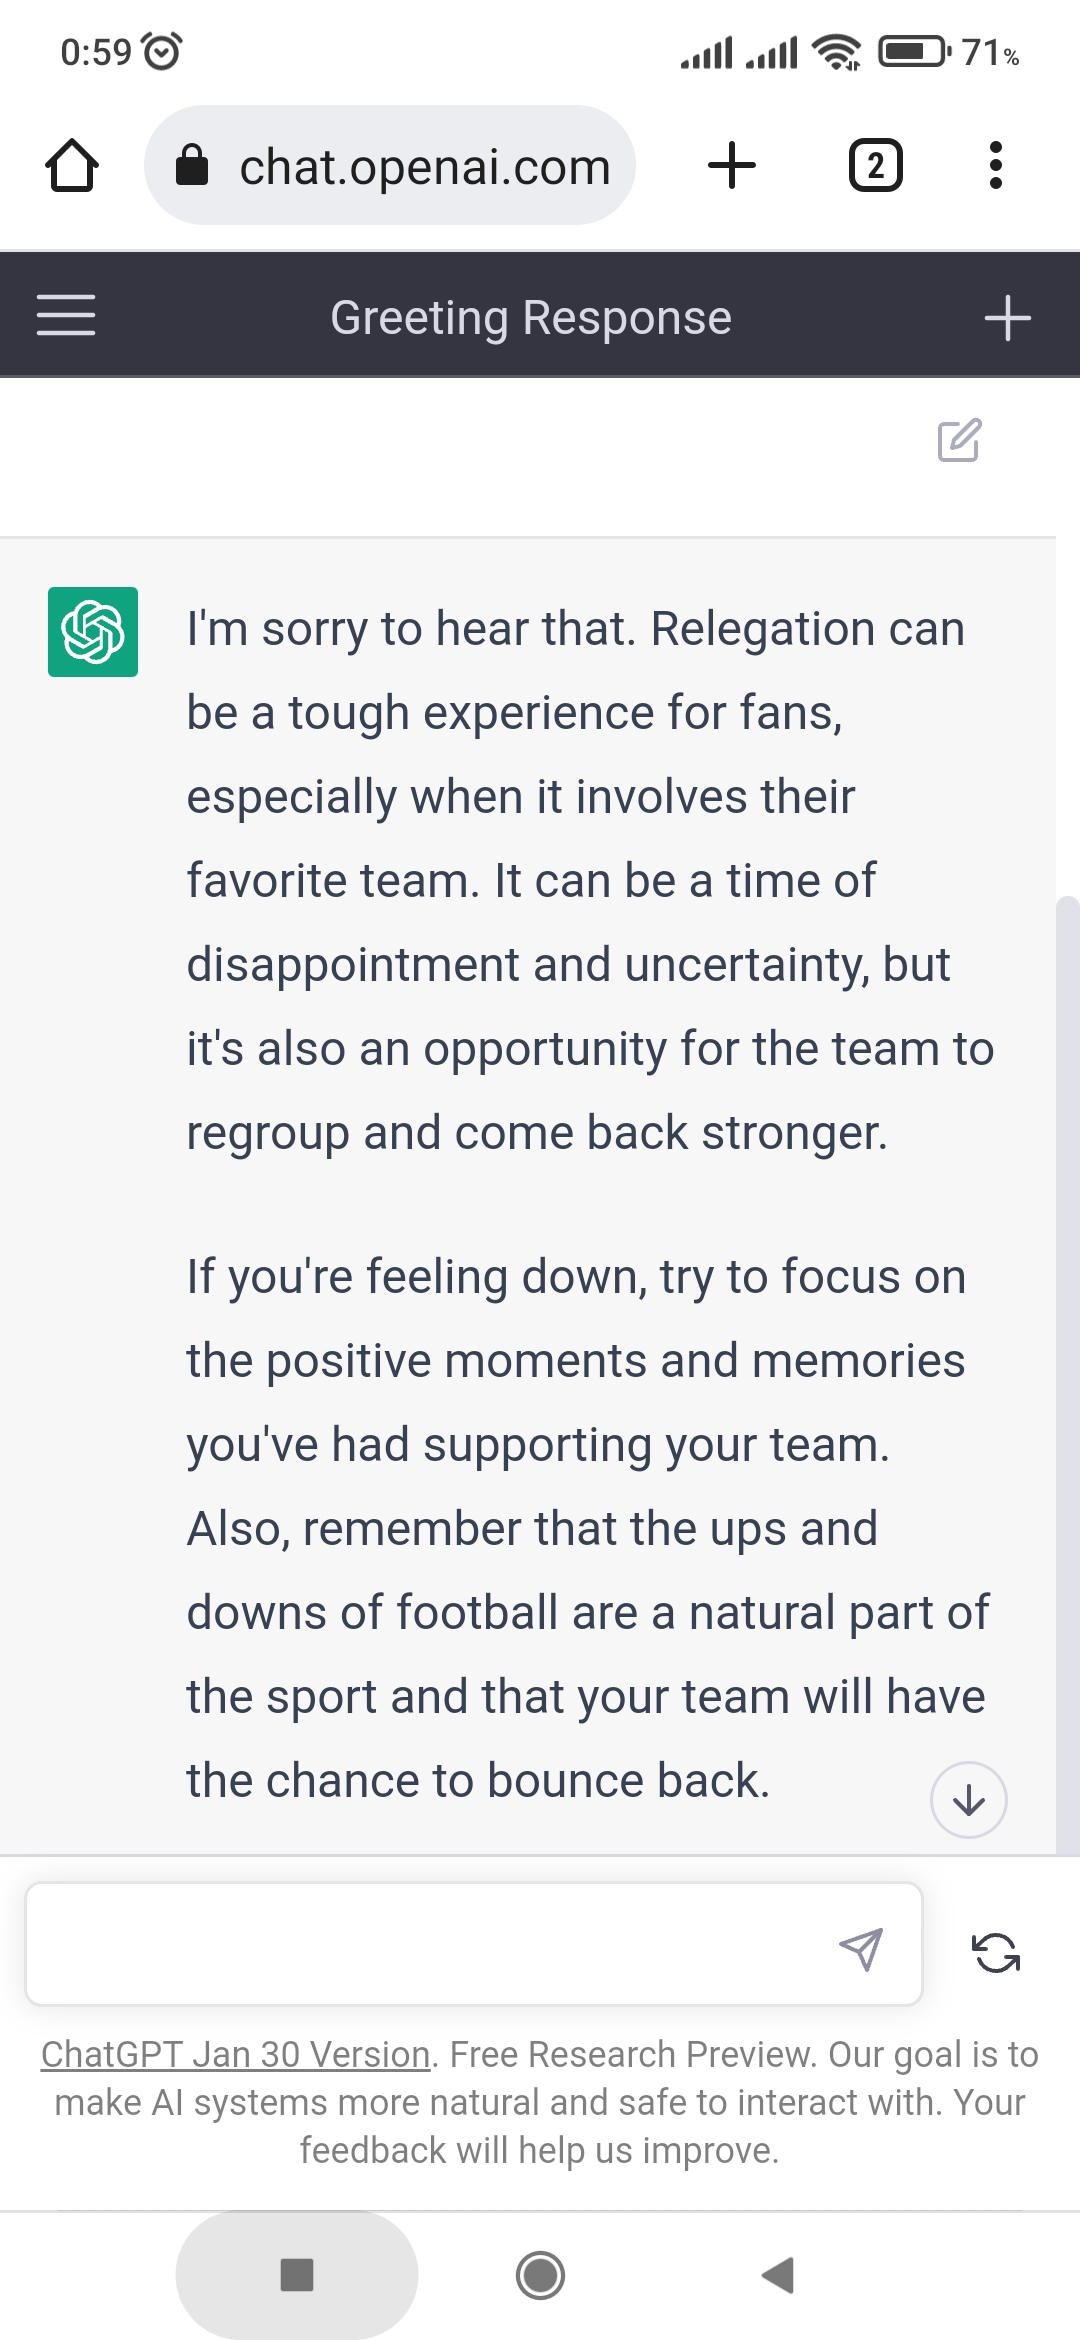Open a new browser tab
Viewport: 1080px width, 2340px height.
point(732,166)
